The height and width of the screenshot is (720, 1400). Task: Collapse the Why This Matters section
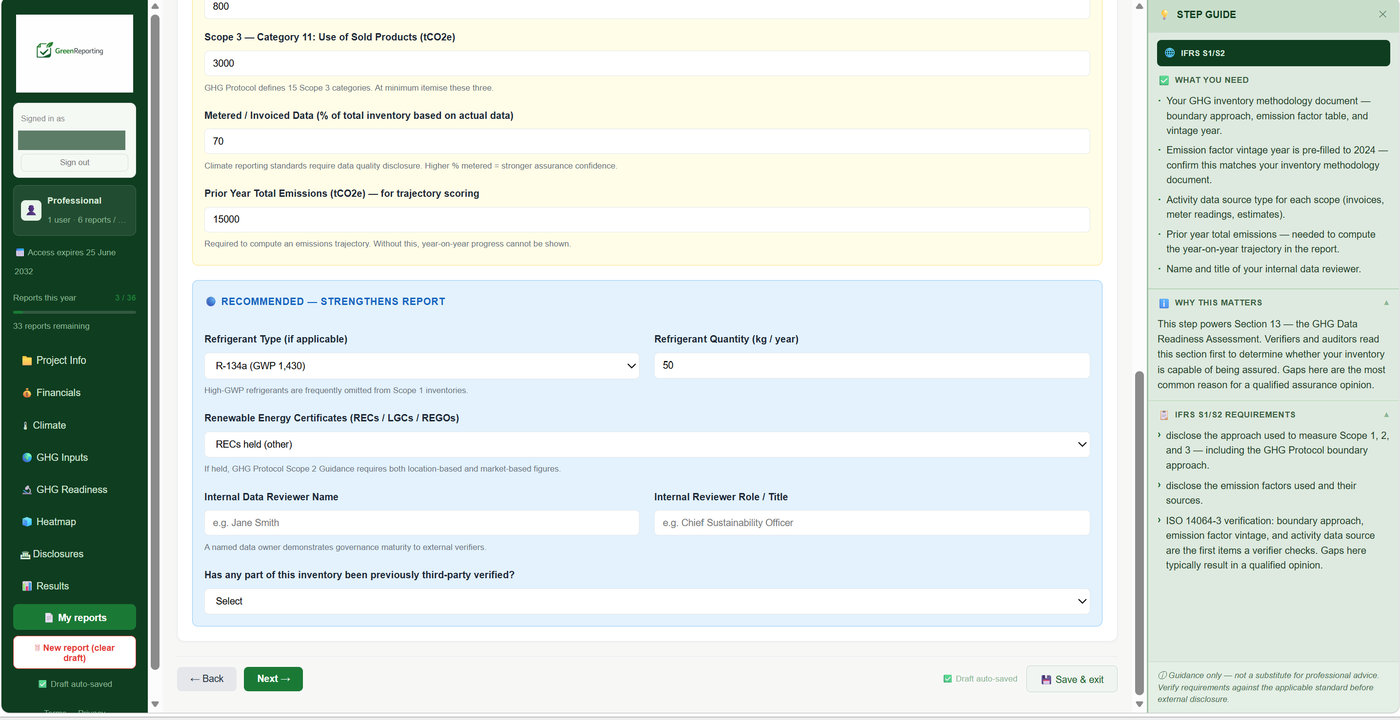tap(1386, 302)
